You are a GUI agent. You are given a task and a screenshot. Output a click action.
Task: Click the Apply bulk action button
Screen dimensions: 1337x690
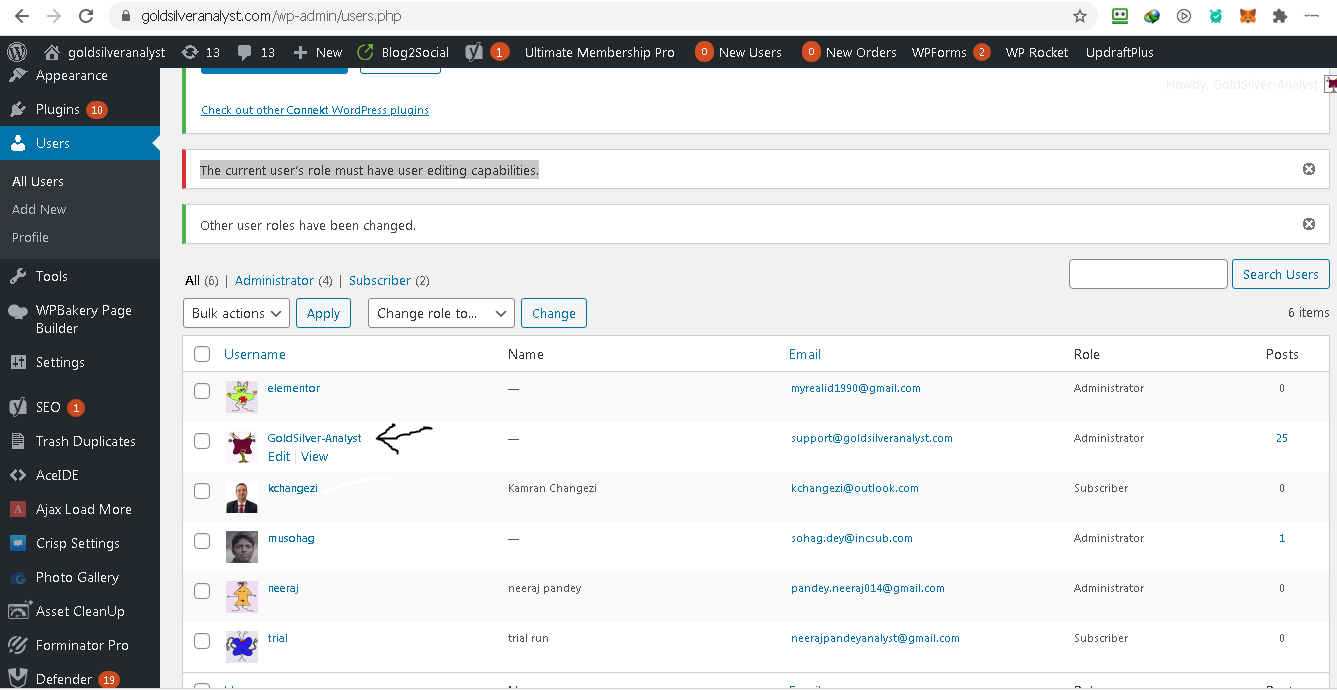tap(323, 313)
